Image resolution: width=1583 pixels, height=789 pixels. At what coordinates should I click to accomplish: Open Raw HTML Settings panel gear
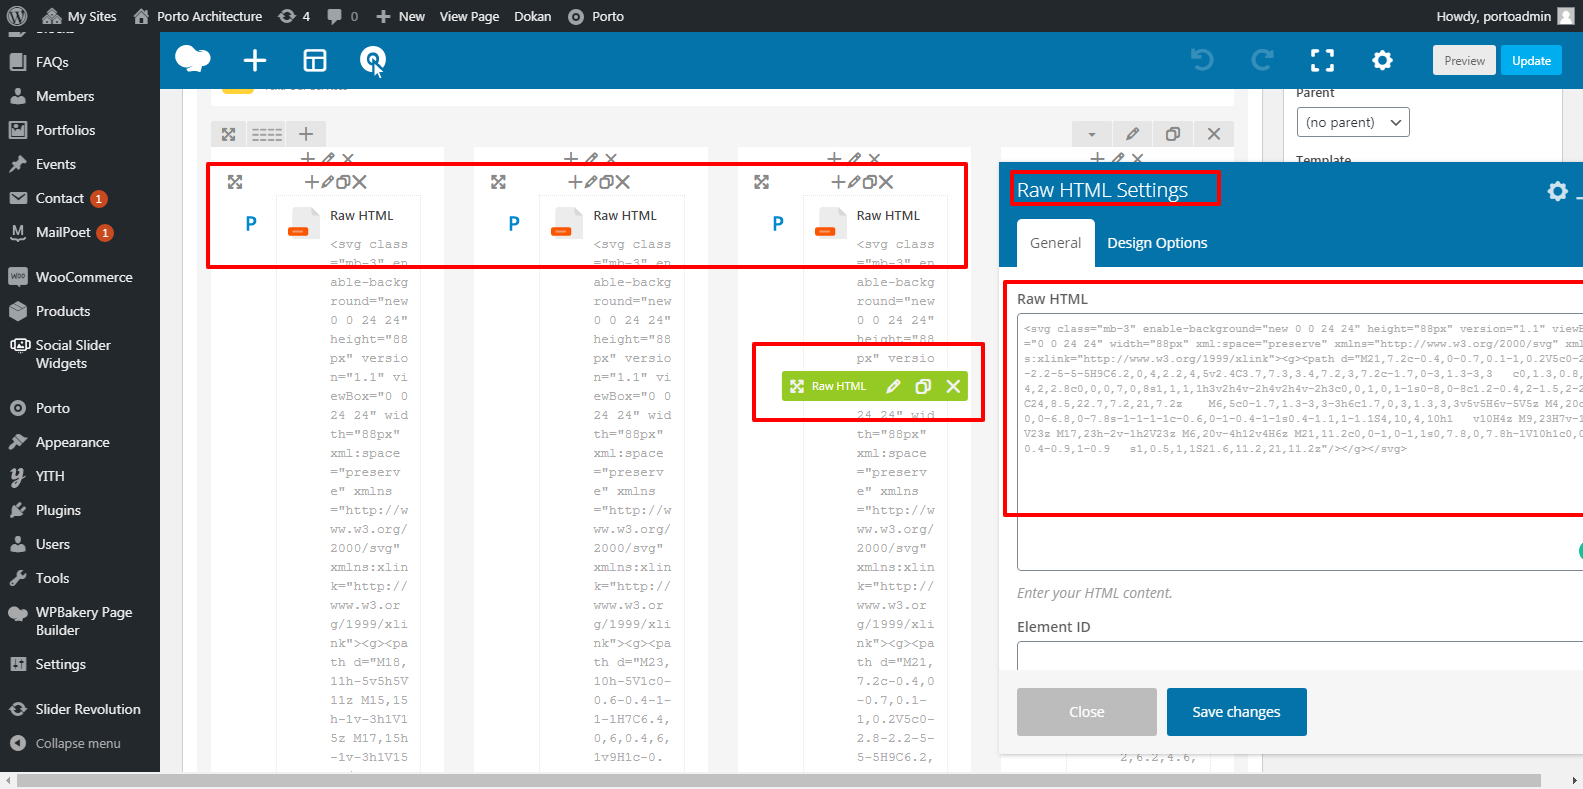pos(1557,191)
